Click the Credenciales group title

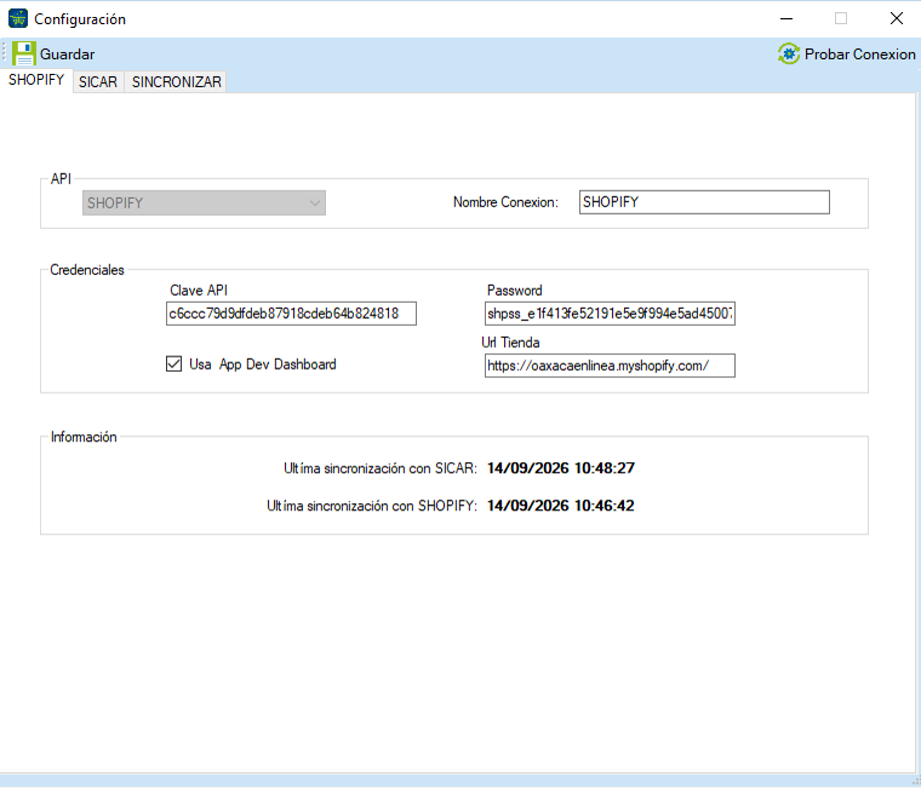(87, 270)
